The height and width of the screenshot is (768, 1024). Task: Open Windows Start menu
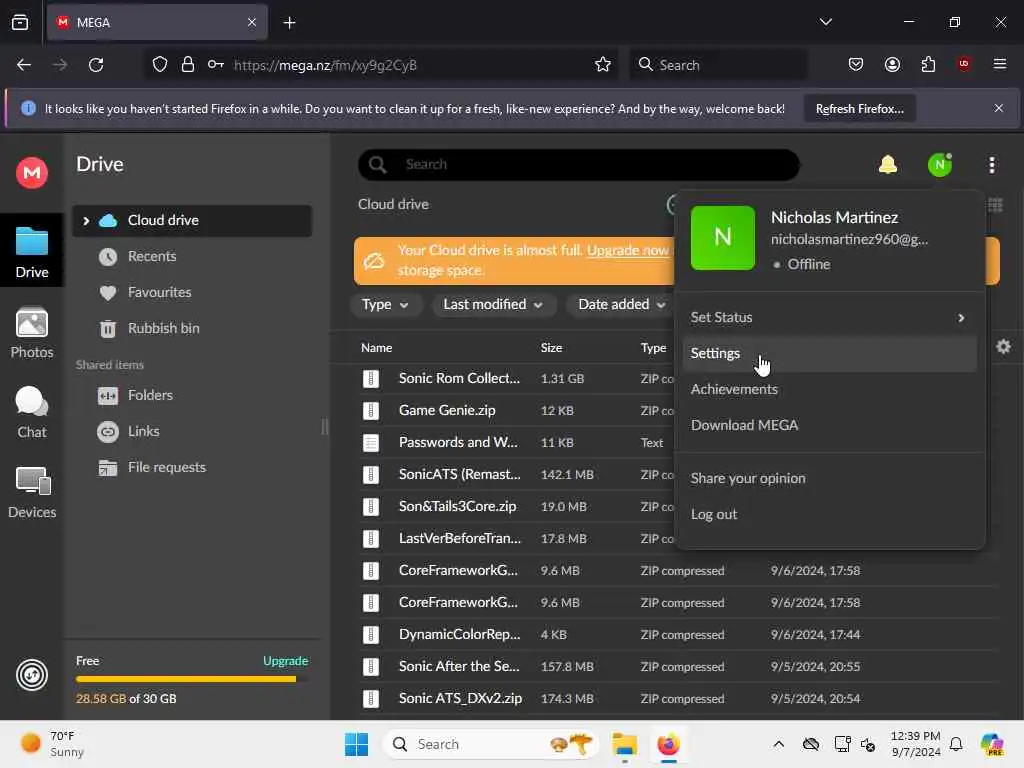point(357,744)
